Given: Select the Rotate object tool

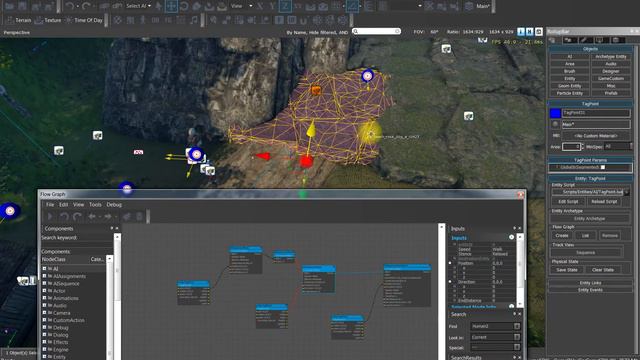Looking at the screenshot, I should click(x=184, y=6).
